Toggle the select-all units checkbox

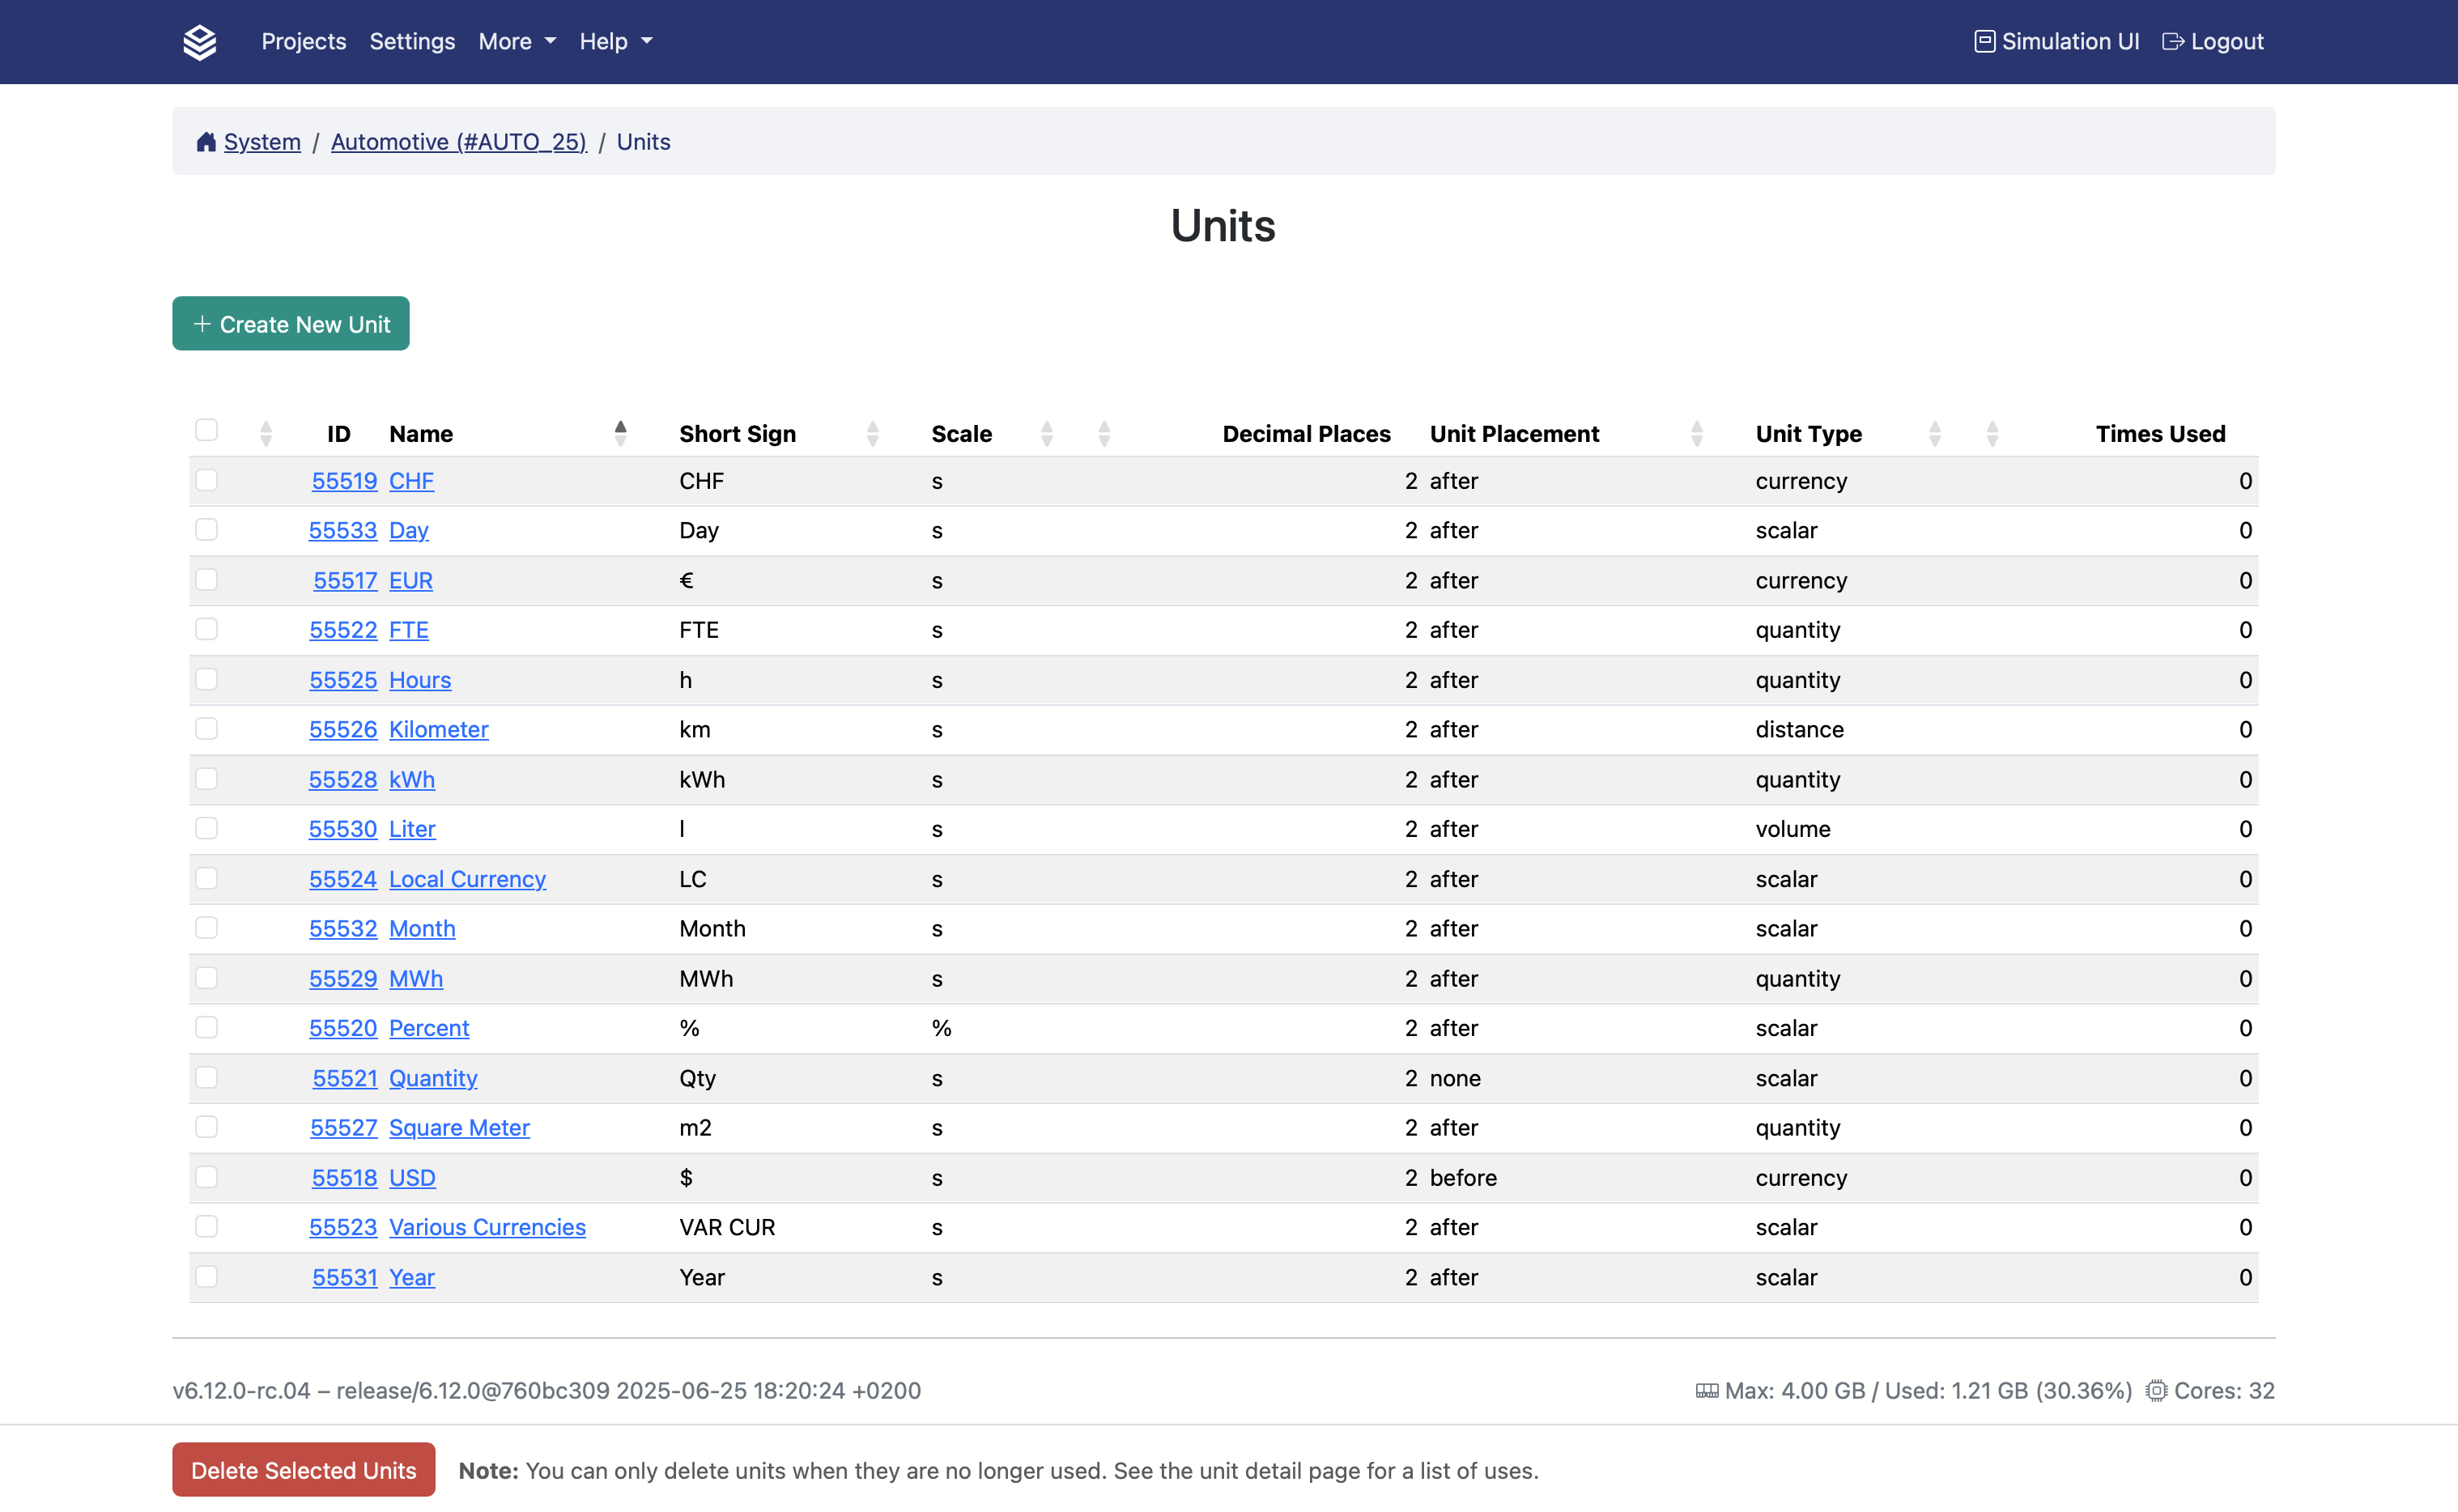coord(207,430)
